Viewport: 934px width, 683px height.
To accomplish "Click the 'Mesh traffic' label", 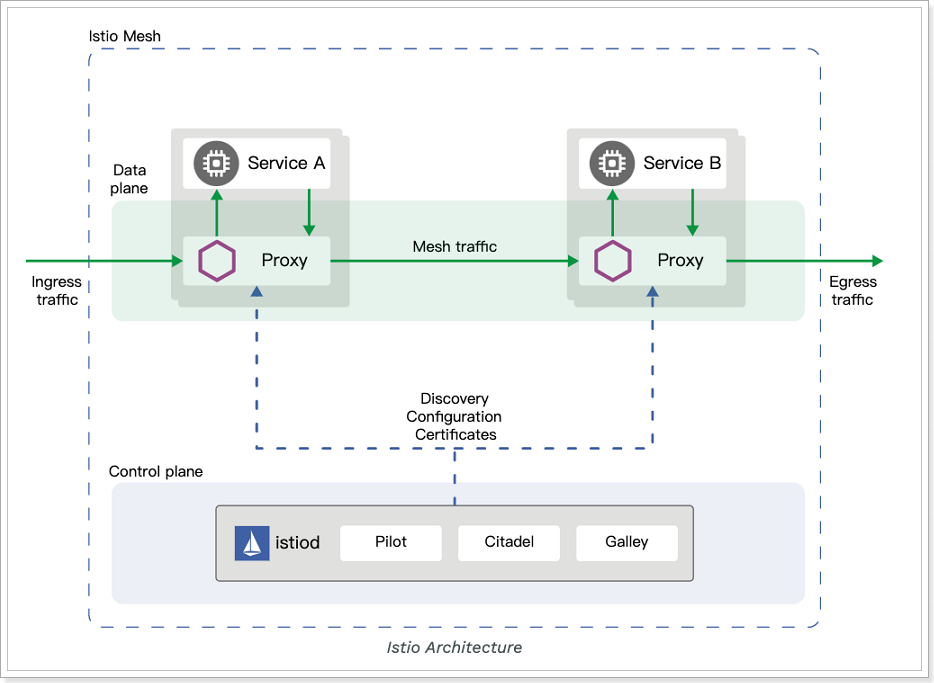I will 454,247.
